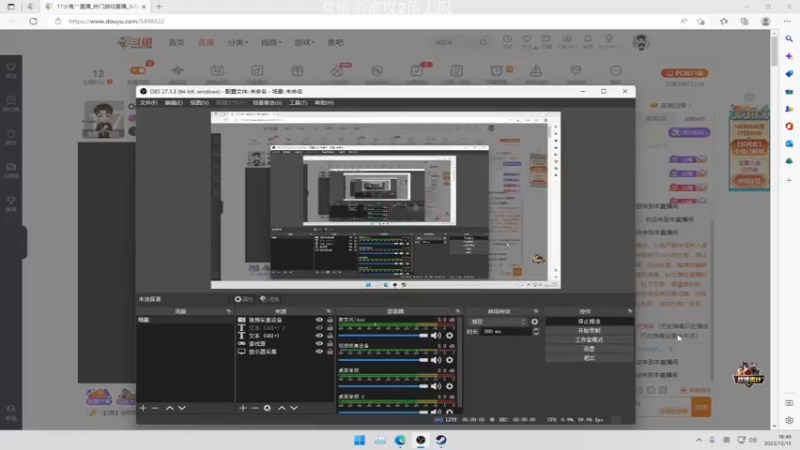Remove selected source with minus icon
The width and height of the screenshot is (800, 450).
[255, 408]
